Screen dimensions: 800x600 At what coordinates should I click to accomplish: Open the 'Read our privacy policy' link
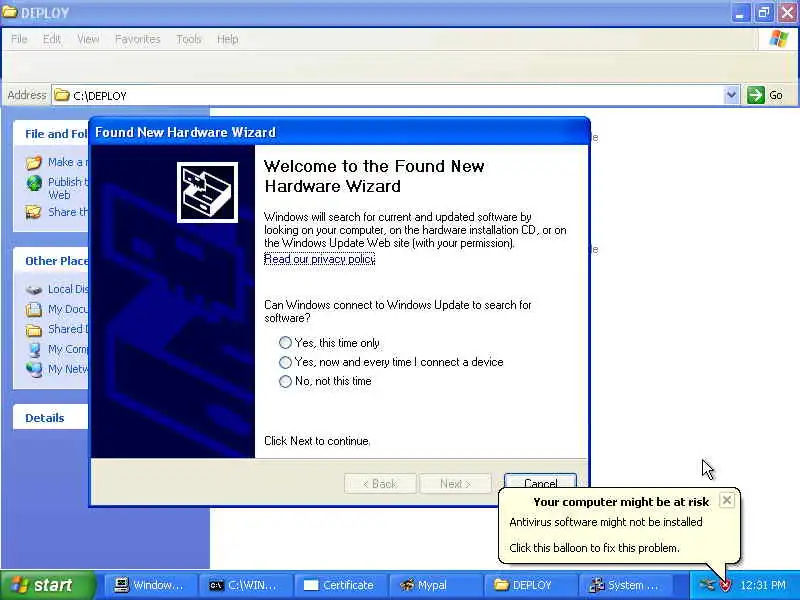pos(319,259)
